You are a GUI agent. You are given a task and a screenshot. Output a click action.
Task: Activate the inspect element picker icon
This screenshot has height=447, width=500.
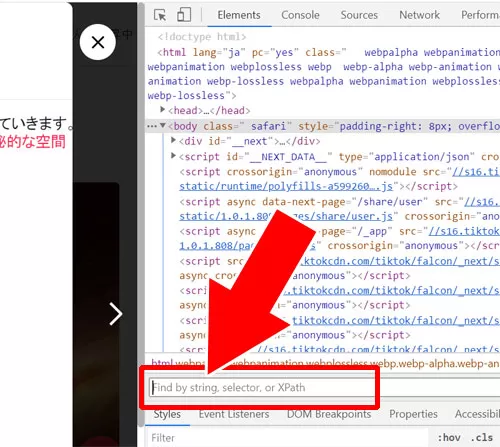[x=160, y=15]
